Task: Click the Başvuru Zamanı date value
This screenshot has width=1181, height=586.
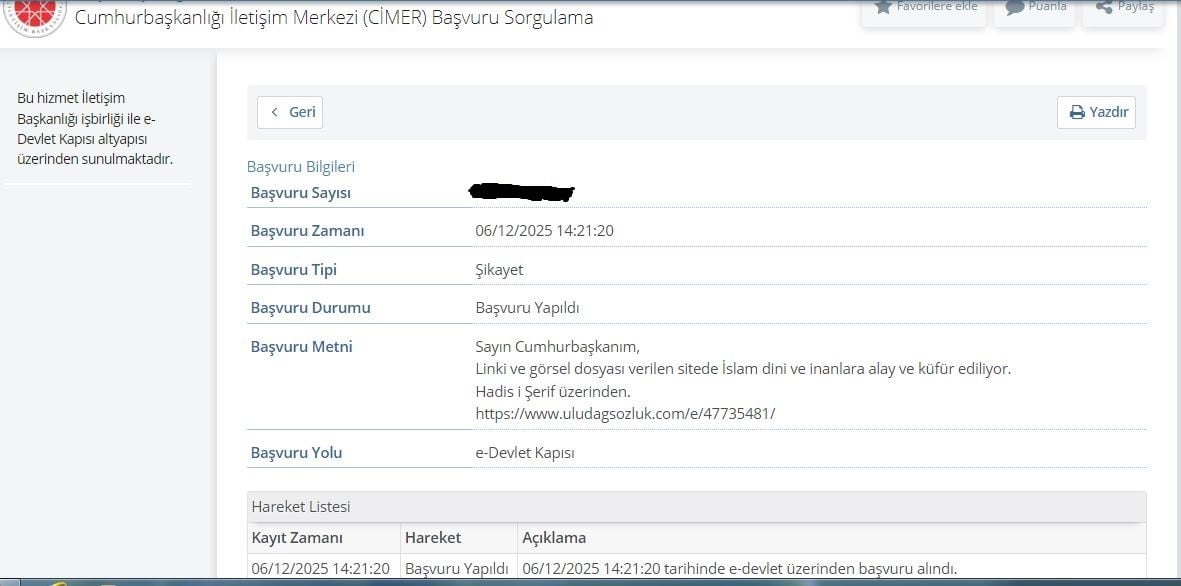Action: click(544, 231)
